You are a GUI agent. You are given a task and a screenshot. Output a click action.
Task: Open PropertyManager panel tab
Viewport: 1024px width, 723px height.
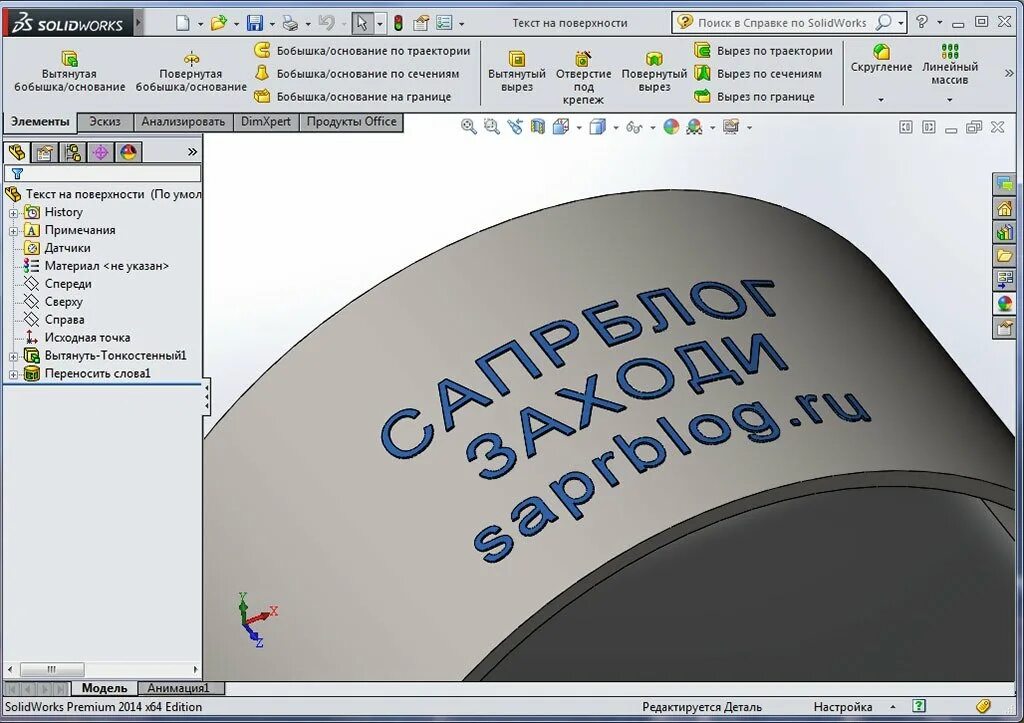point(45,152)
